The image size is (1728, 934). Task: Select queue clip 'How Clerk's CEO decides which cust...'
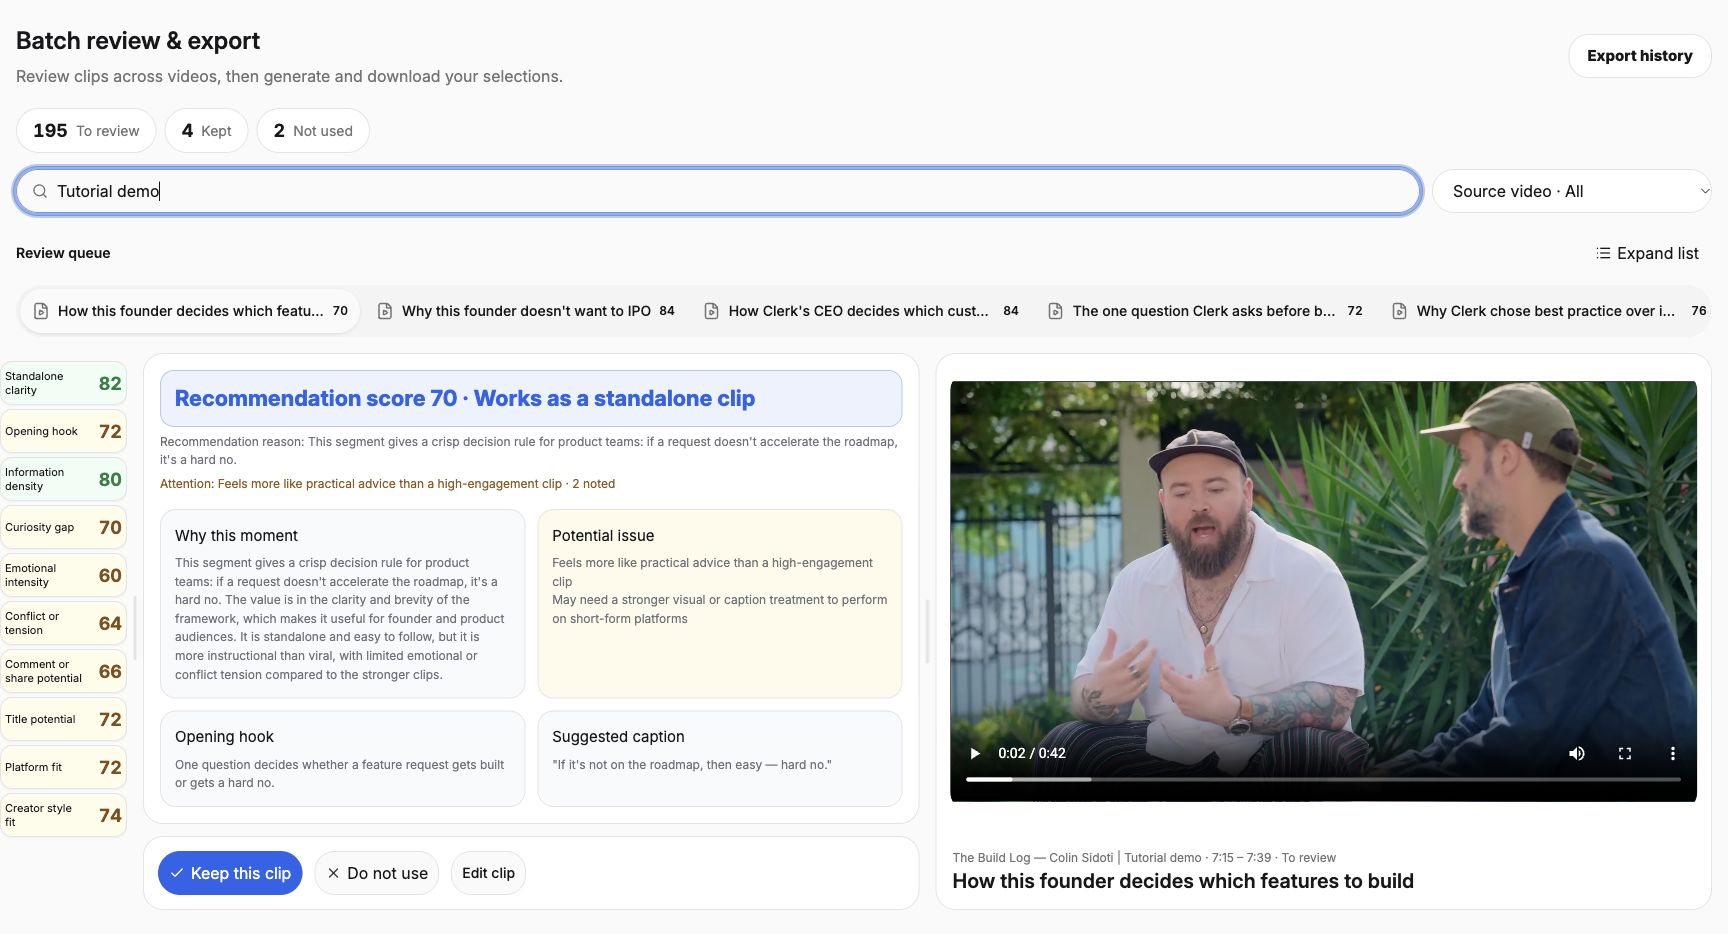(862, 311)
